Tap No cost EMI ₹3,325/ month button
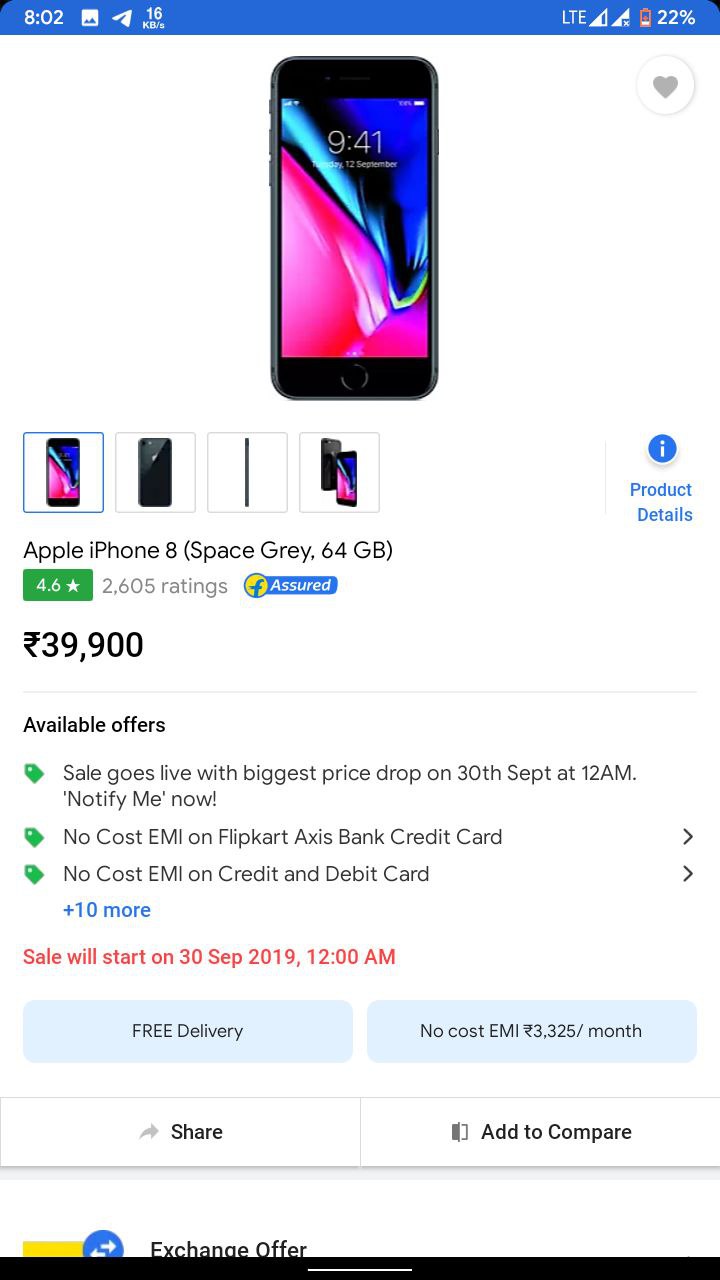 point(532,1031)
